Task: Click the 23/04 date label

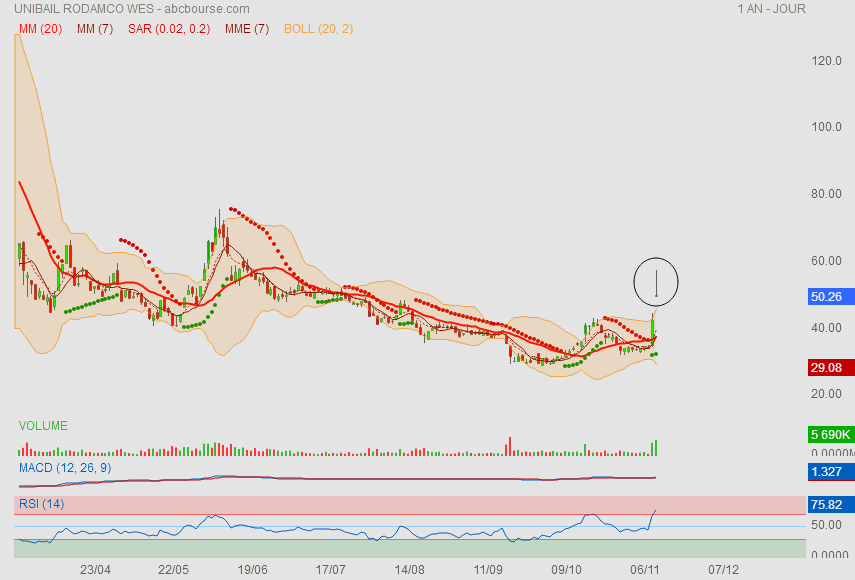Action: coord(95,570)
